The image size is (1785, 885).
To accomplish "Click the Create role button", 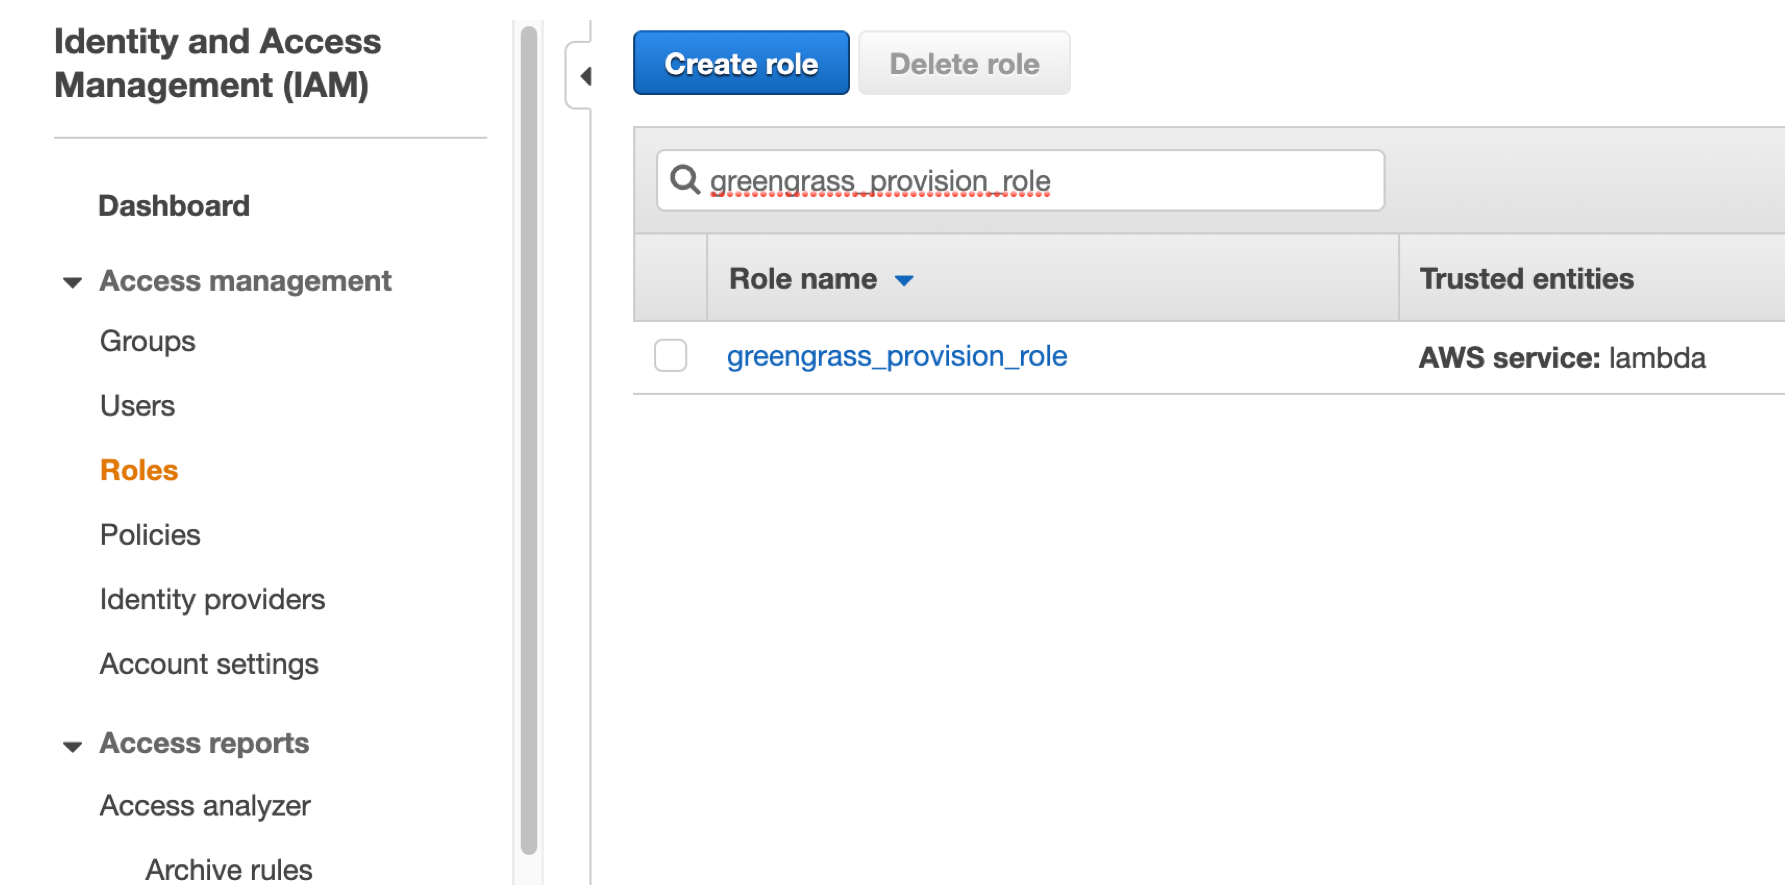I will (x=741, y=63).
